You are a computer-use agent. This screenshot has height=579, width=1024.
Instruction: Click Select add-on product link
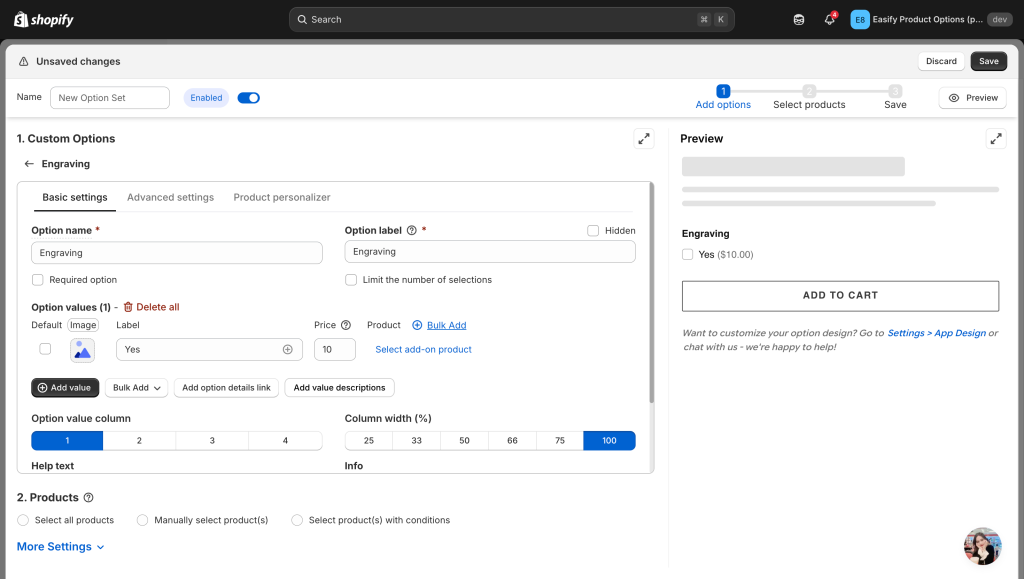coord(423,350)
